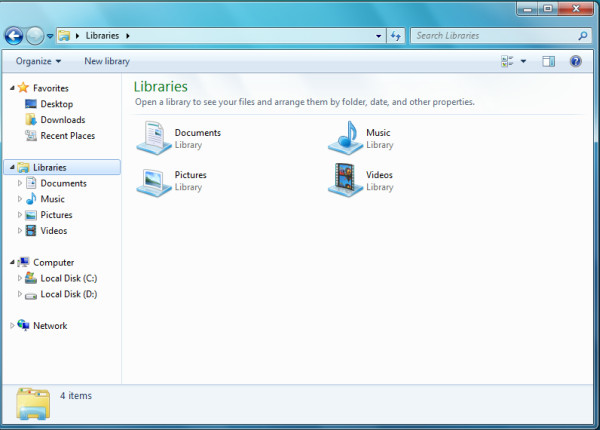Viewport: 600px width, 430px height.
Task: Open the Documents library icon
Action: click(x=152, y=138)
